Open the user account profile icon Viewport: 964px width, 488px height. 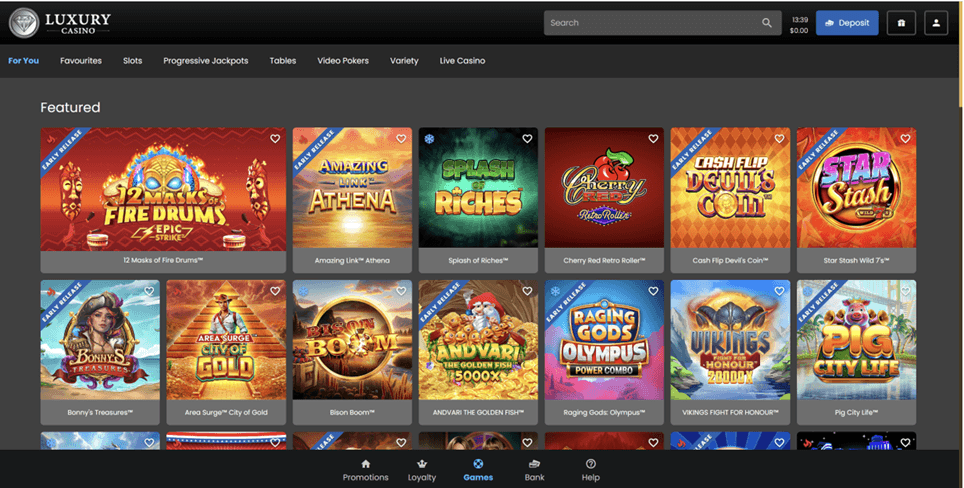(x=936, y=23)
